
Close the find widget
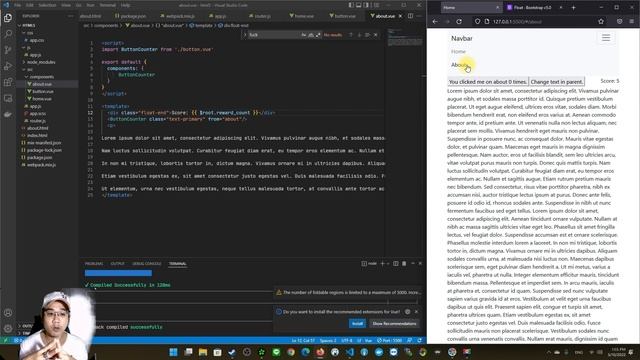pos(376,35)
